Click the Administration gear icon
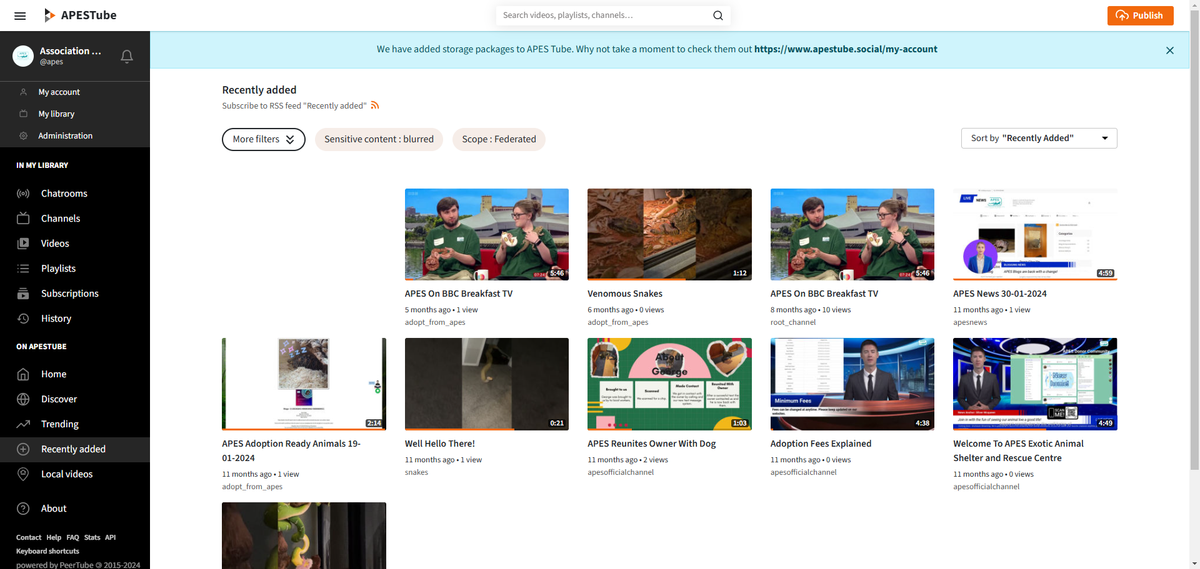 (23, 136)
